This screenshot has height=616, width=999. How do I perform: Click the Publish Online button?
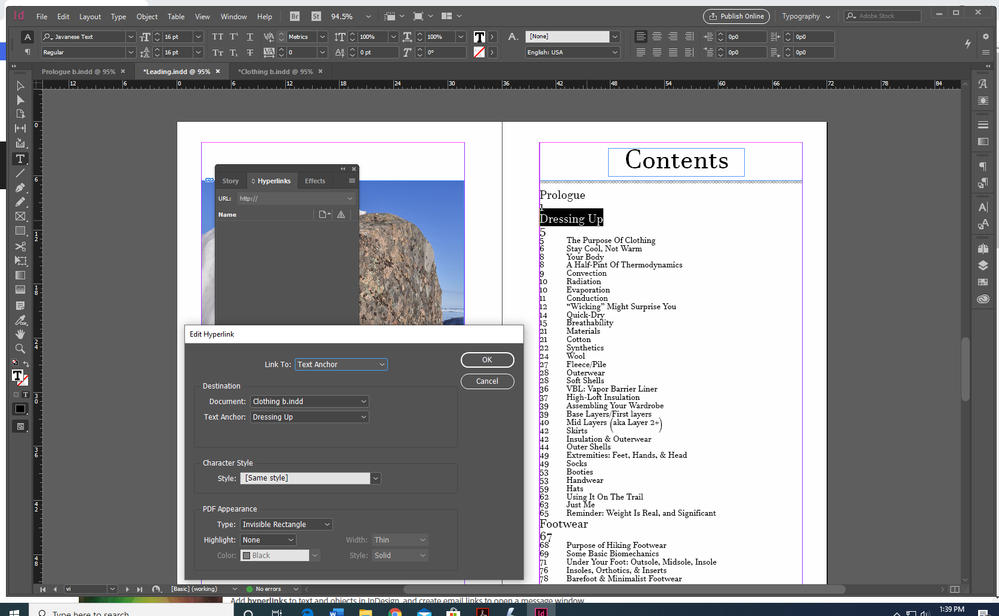[x=736, y=17]
